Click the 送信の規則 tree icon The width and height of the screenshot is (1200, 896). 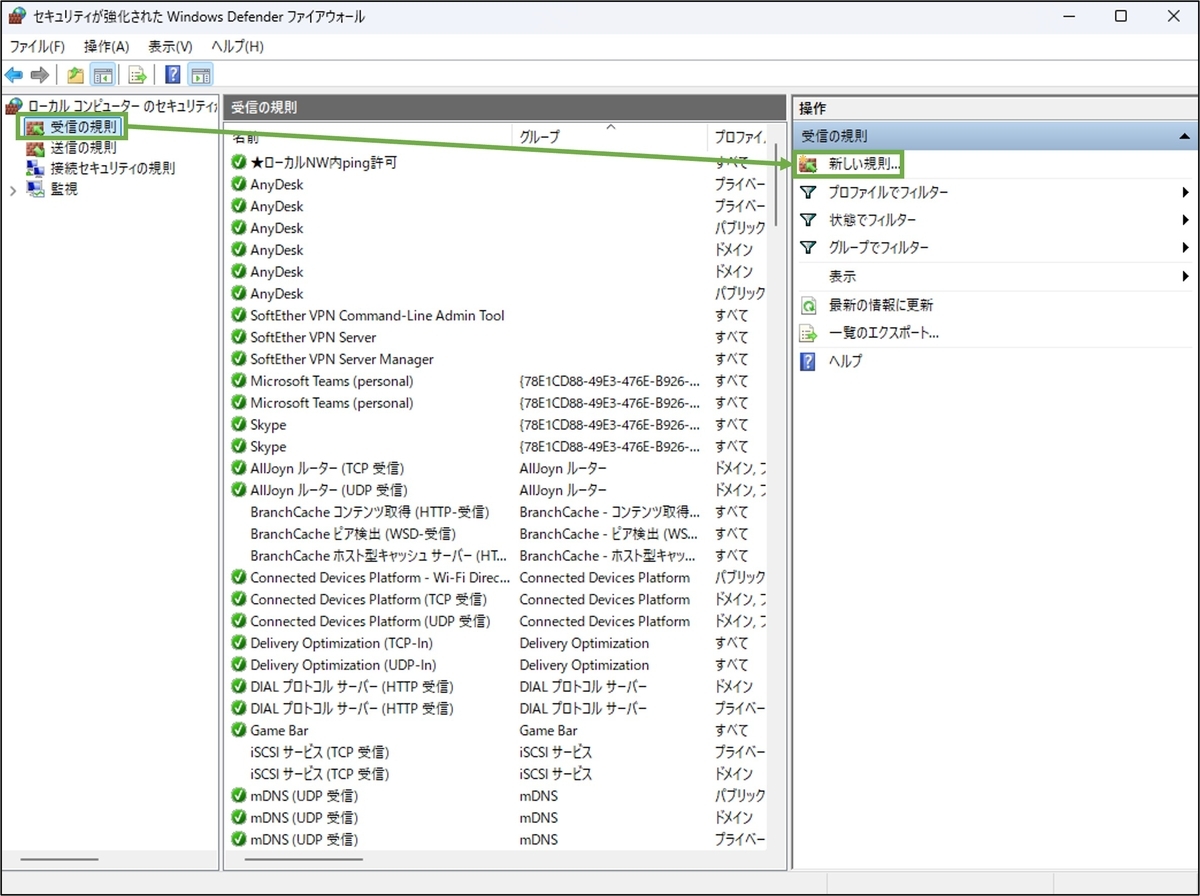click(35, 148)
